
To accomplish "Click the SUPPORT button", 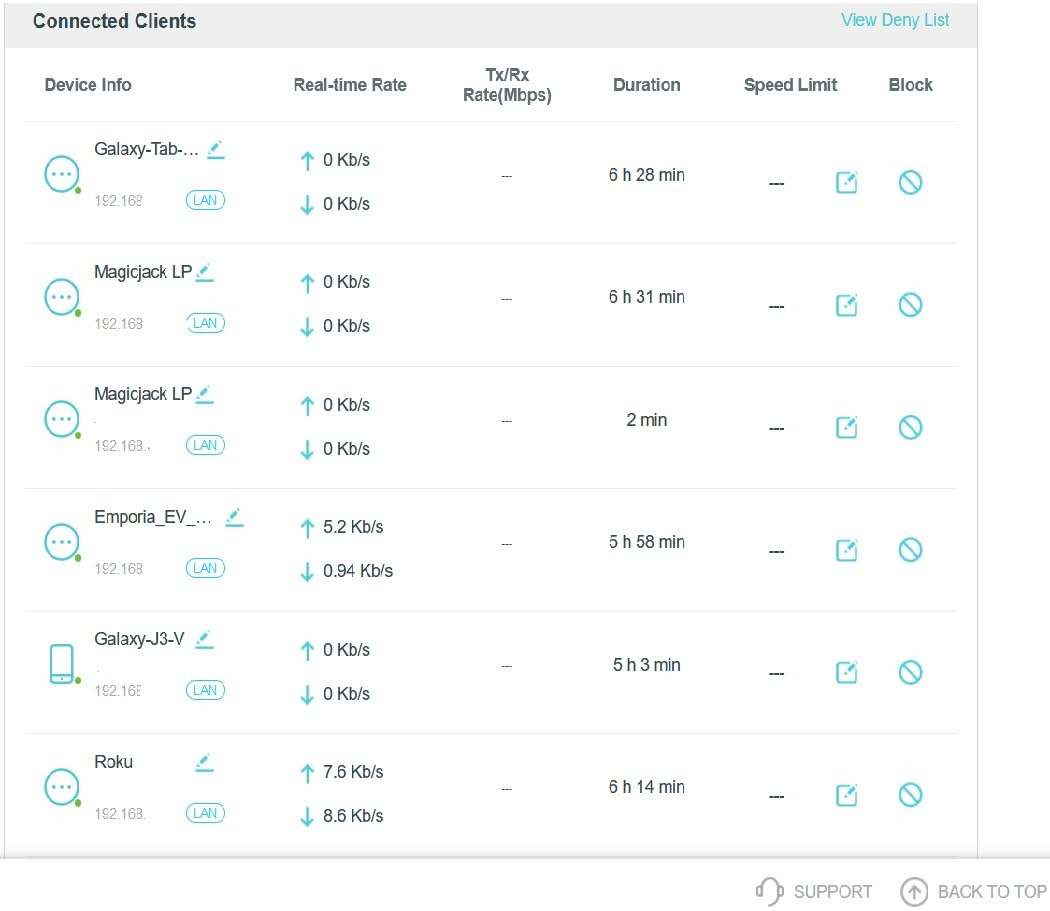I will (814, 892).
